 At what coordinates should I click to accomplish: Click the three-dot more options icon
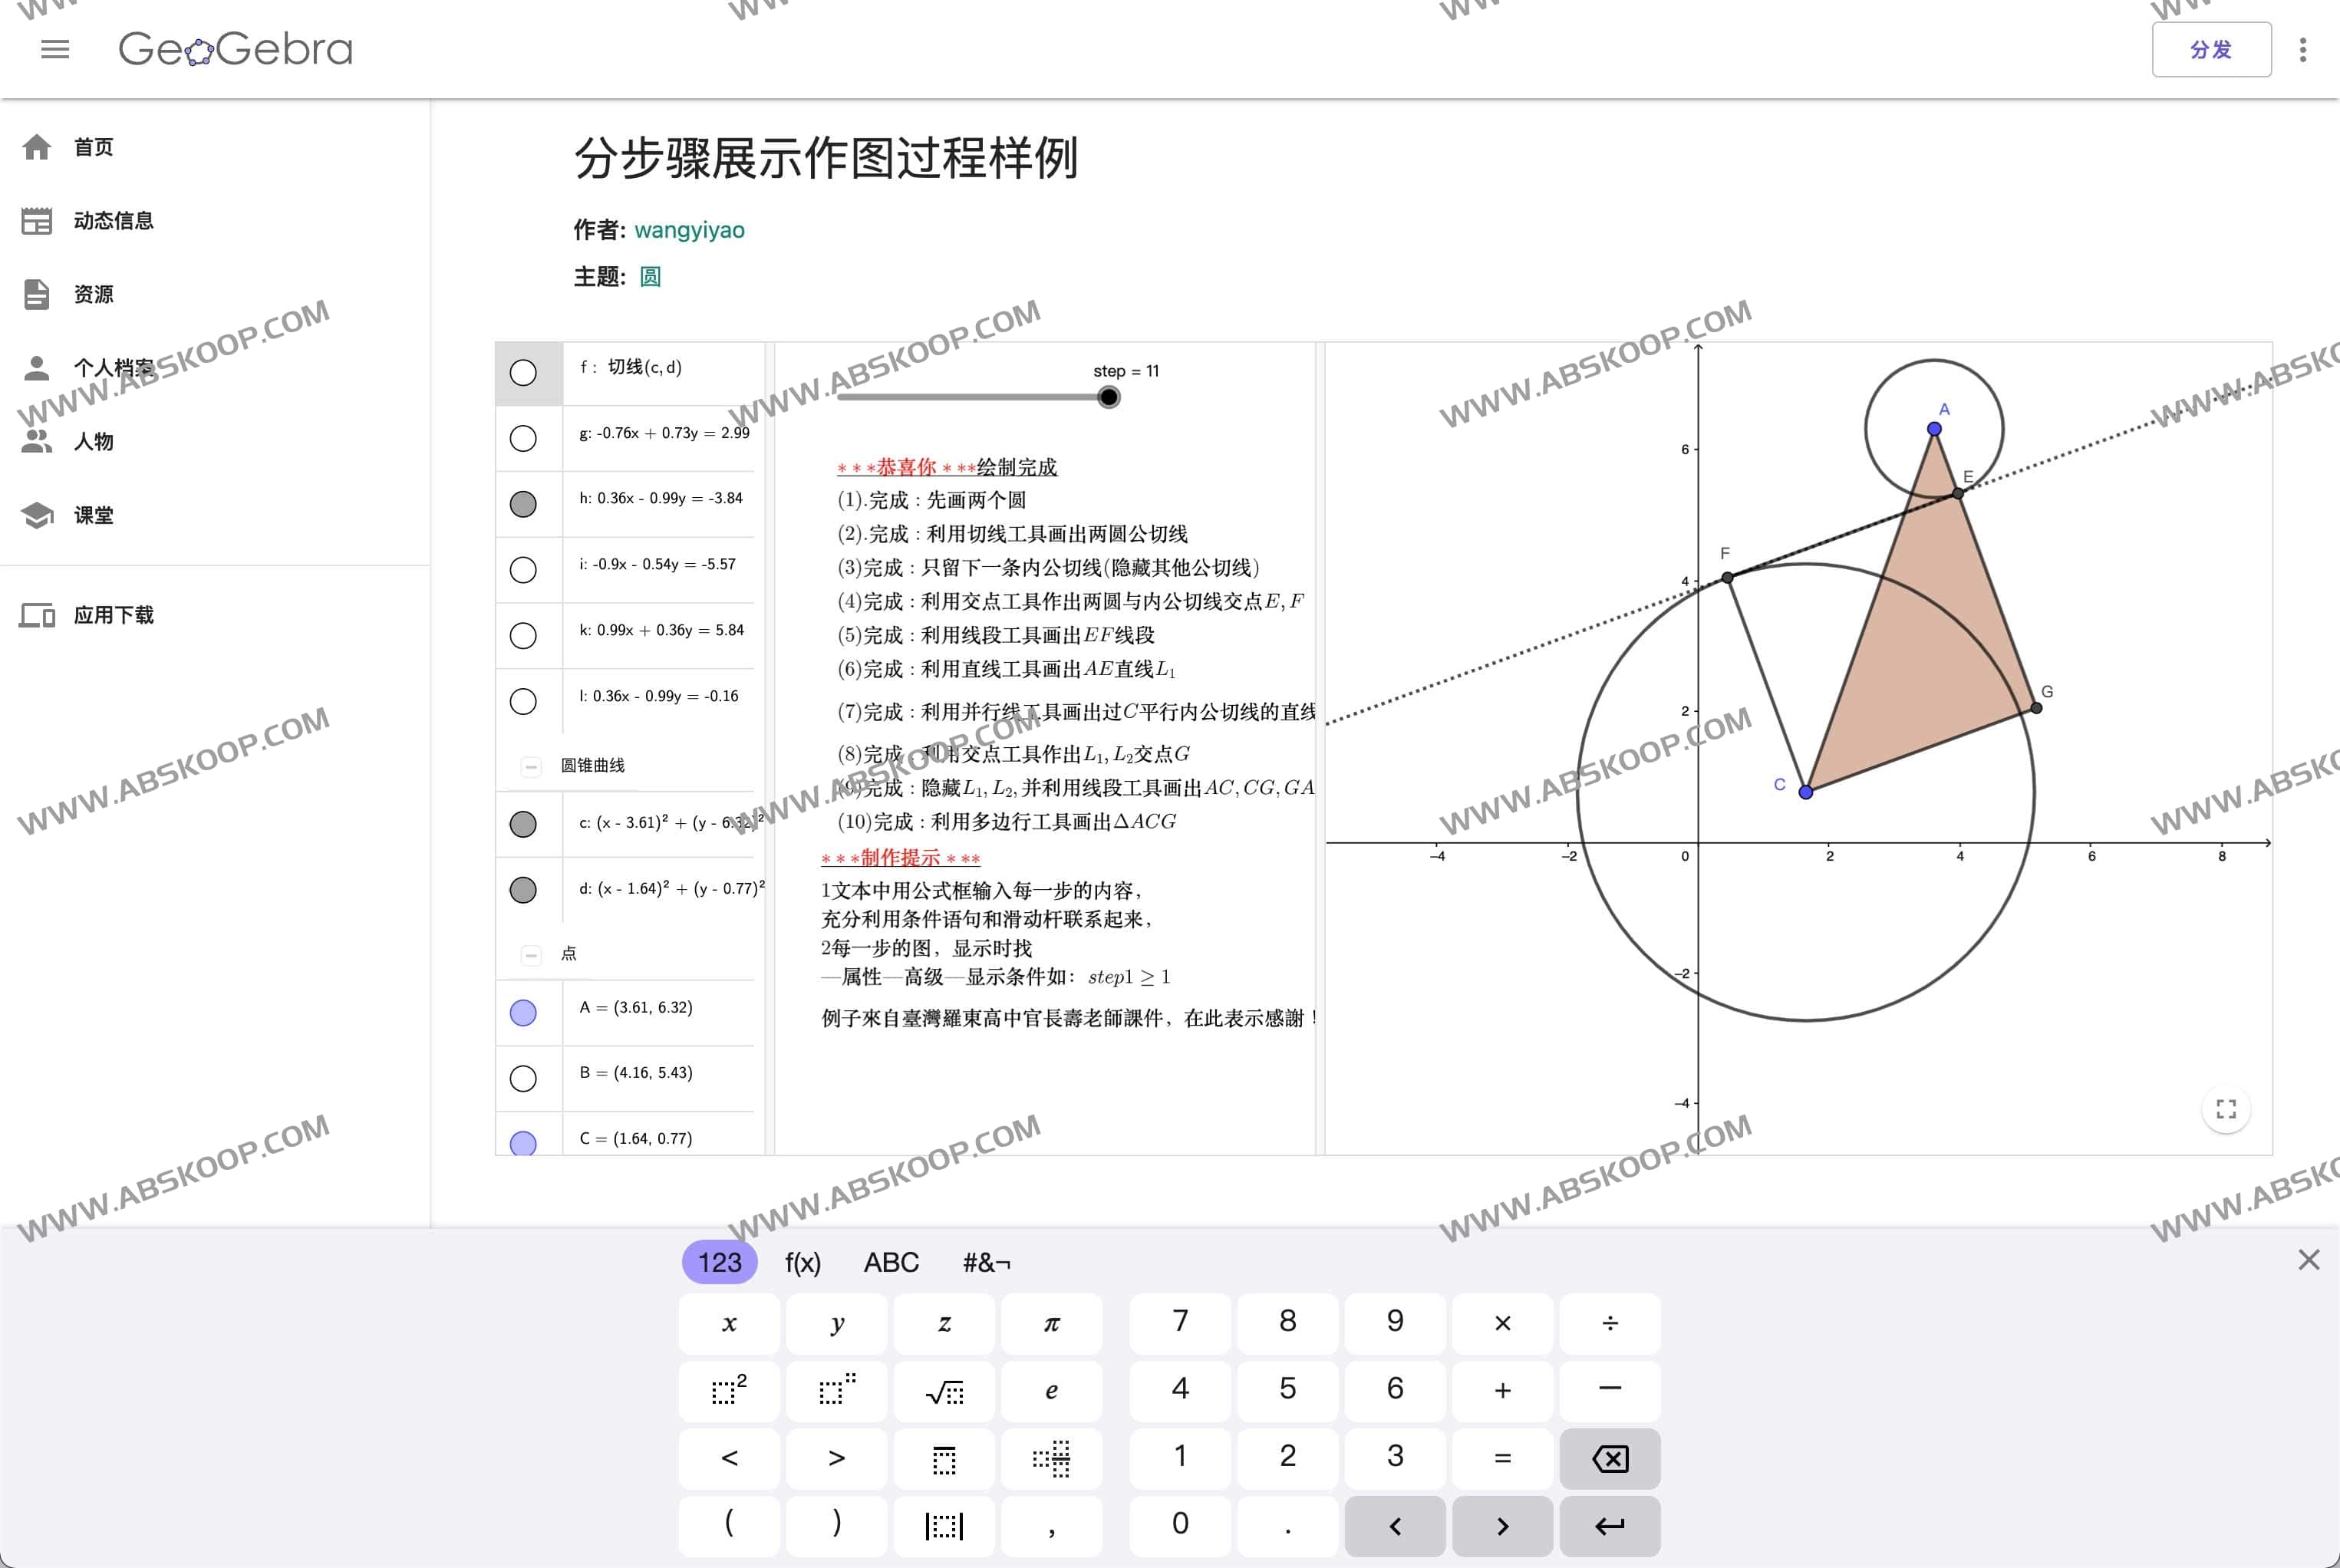click(x=2303, y=50)
